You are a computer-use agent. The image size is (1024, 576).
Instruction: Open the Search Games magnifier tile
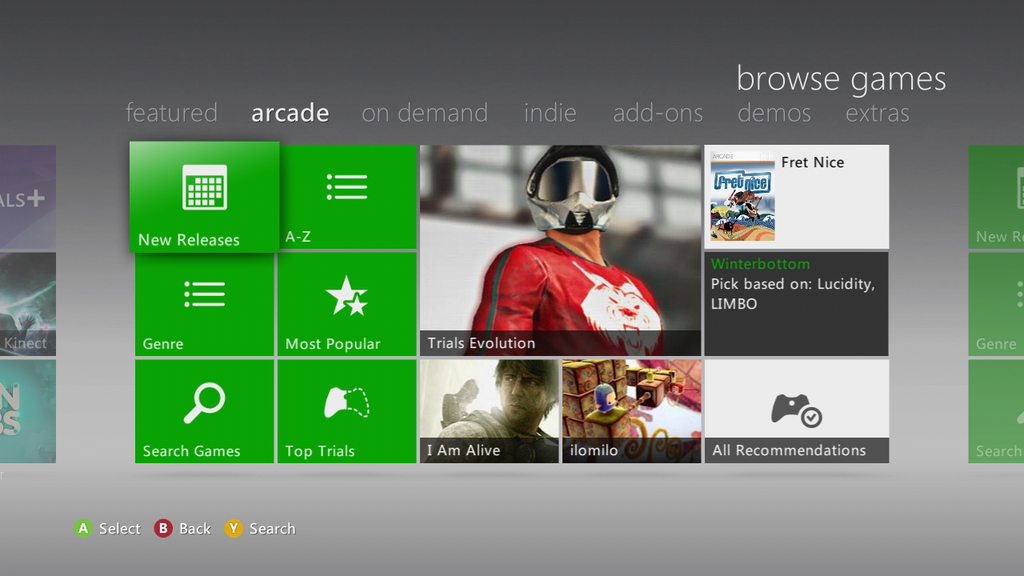point(204,411)
